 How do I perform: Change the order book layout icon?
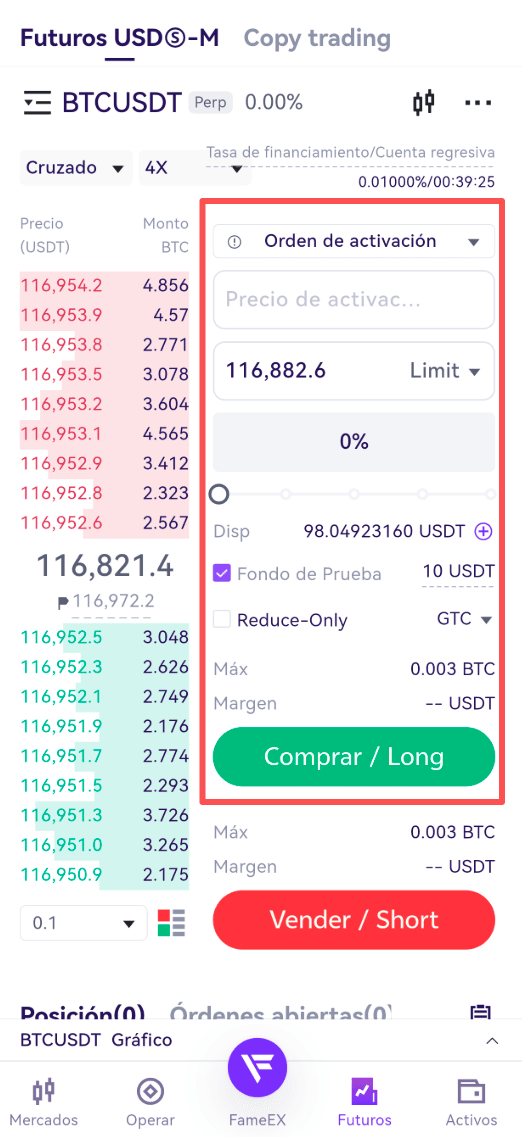pos(172,923)
